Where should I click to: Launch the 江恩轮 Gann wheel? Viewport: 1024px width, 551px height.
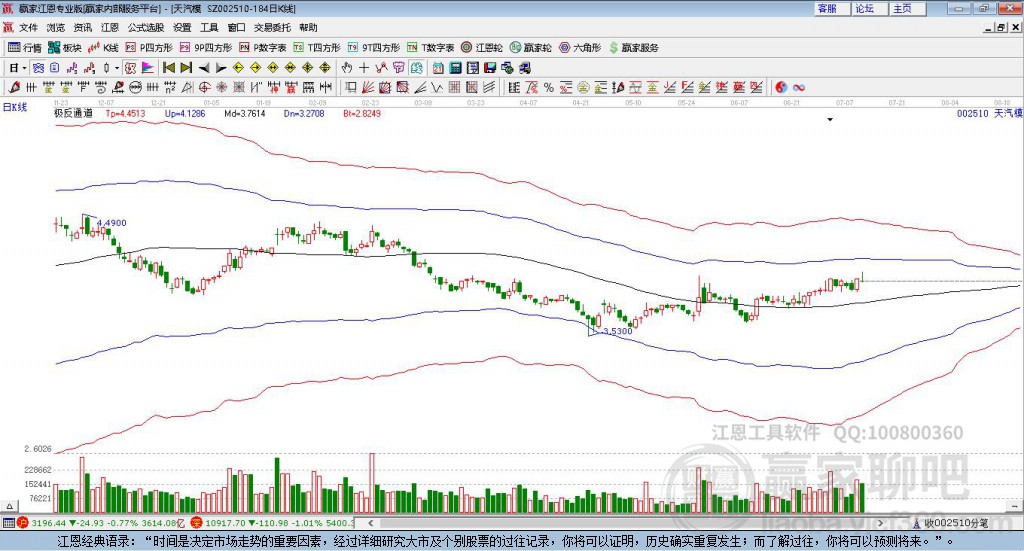(482, 48)
